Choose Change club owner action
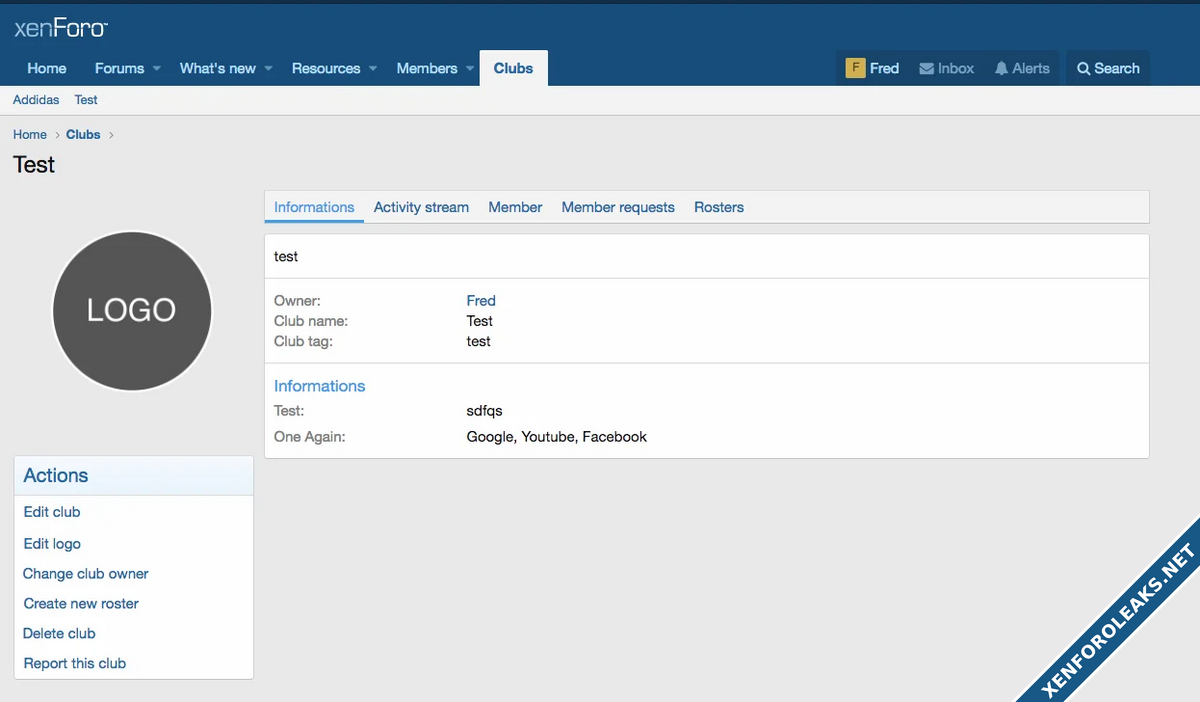Image resolution: width=1200 pixels, height=702 pixels. pos(86,574)
